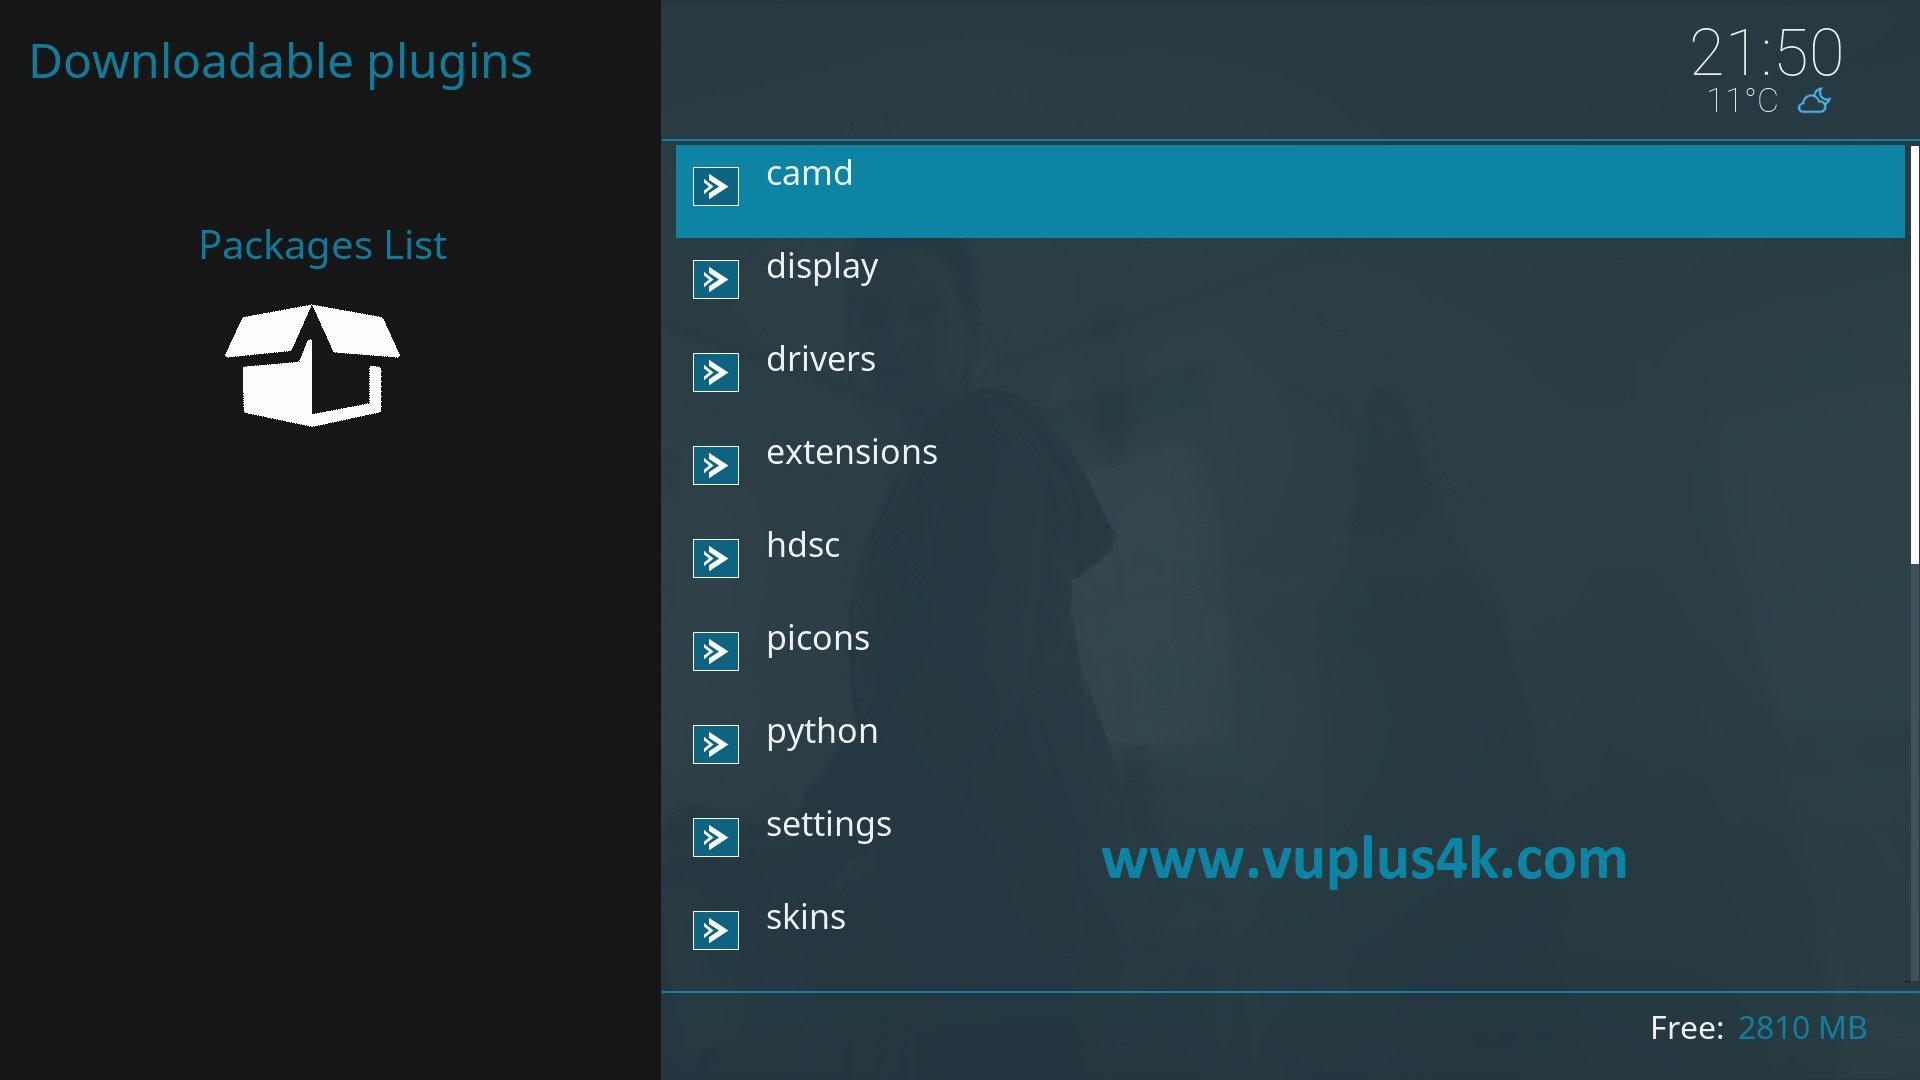Click the Downloadable plugins title
Screen dimensions: 1920x1080
(x=280, y=61)
